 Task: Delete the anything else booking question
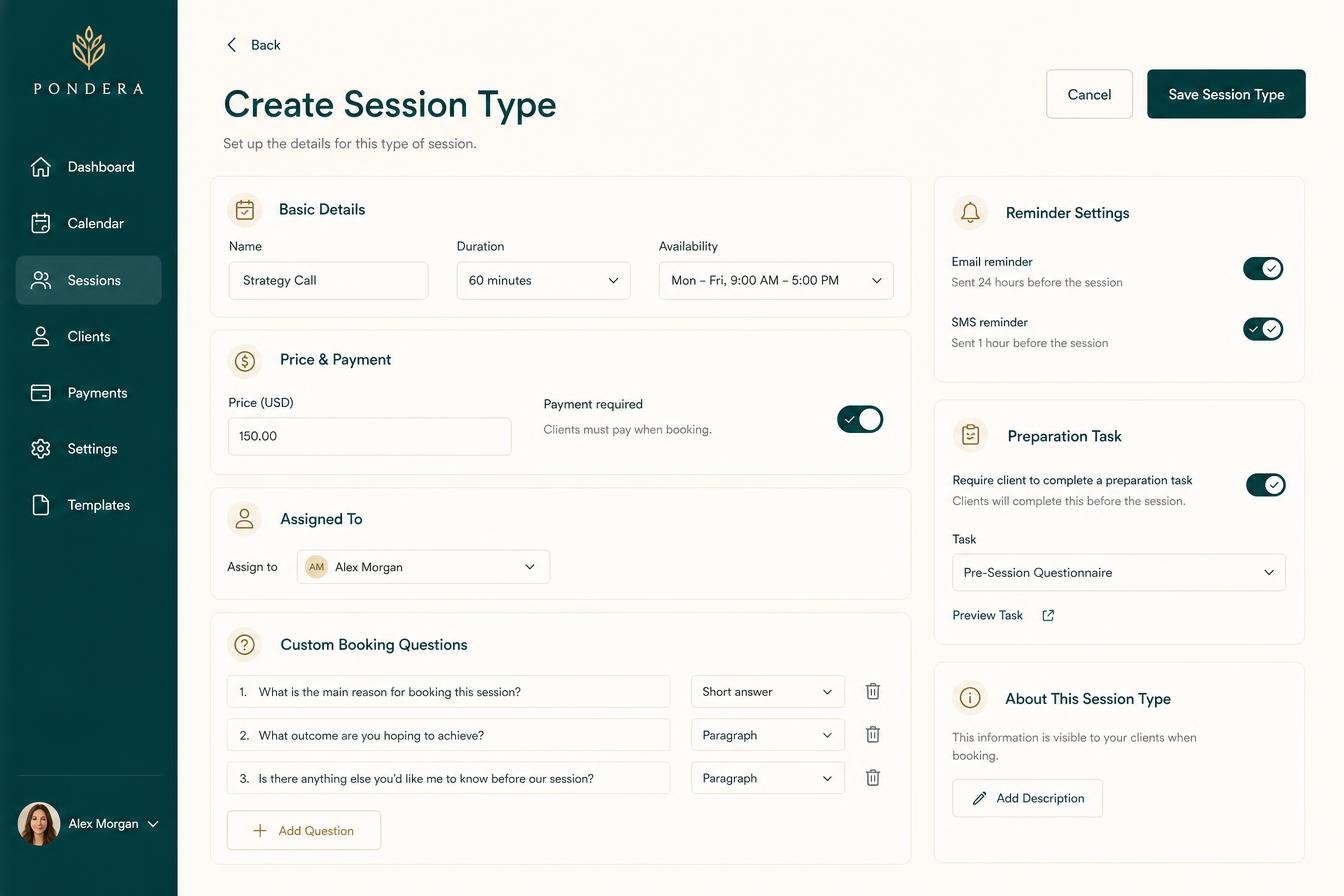click(x=873, y=778)
